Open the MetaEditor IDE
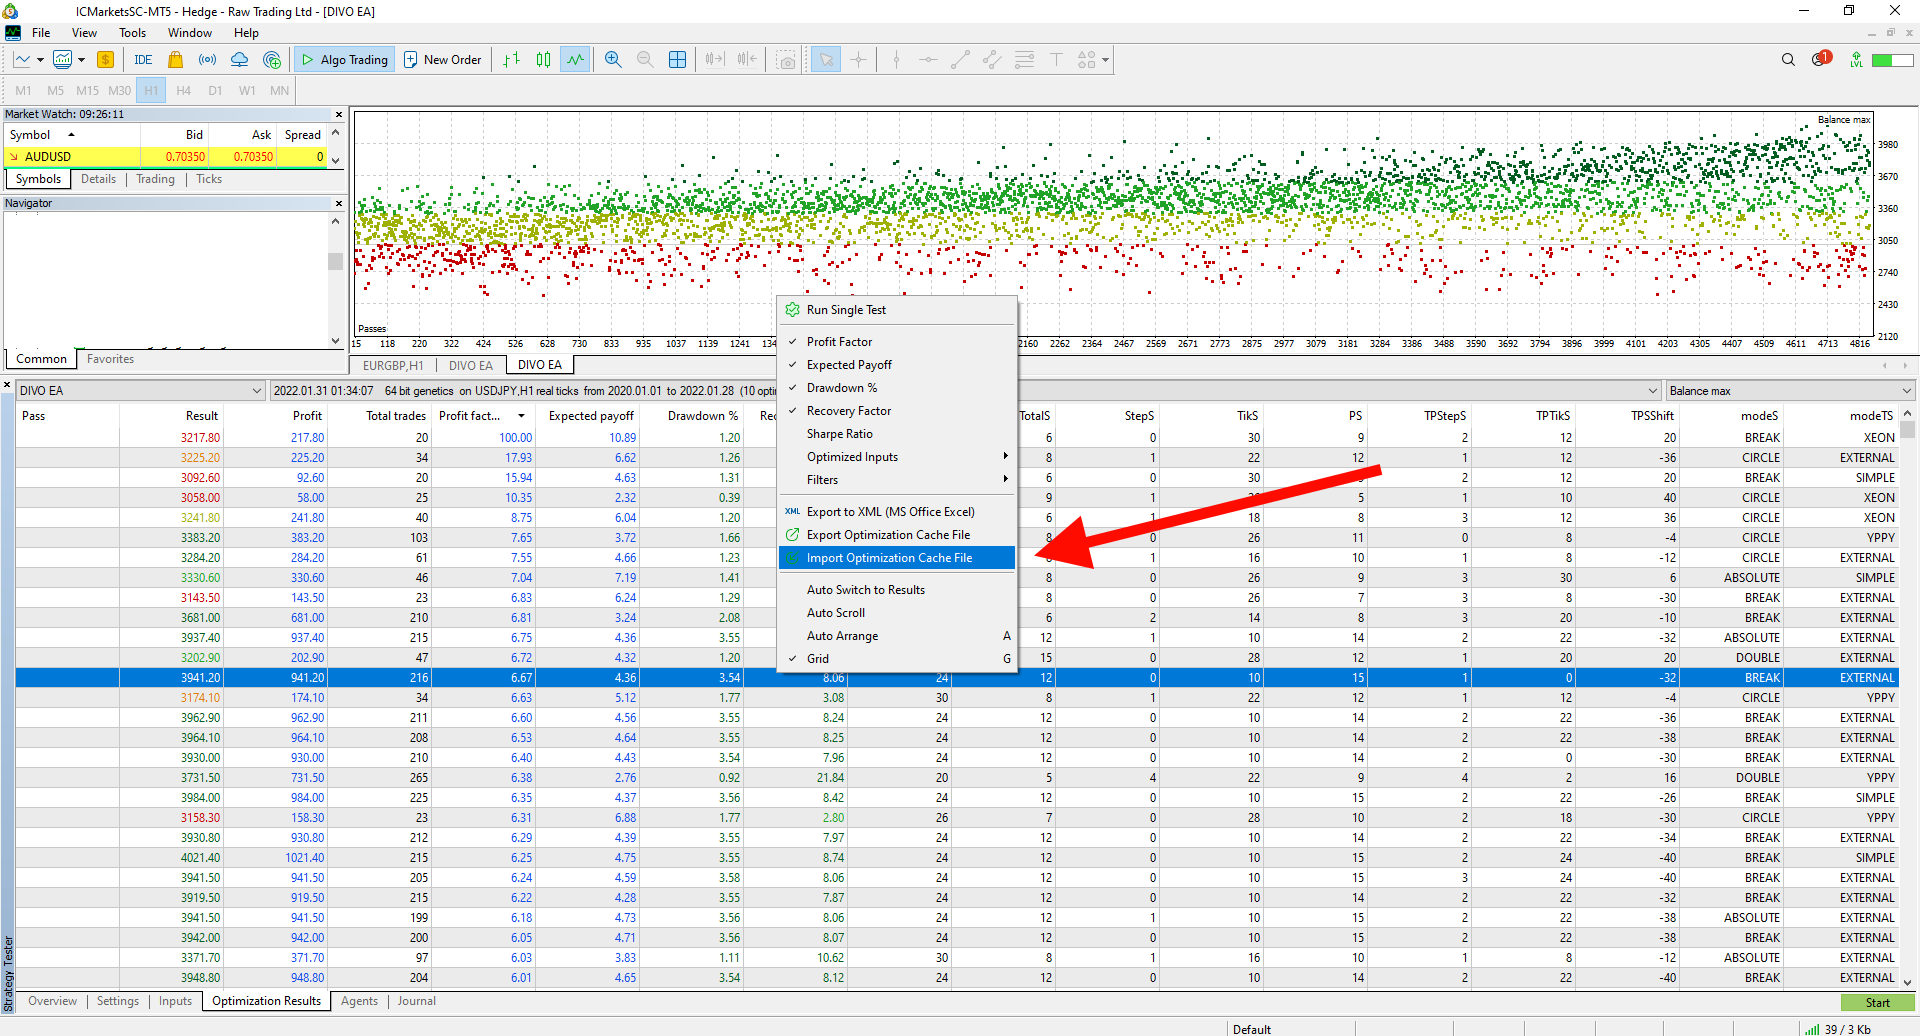This screenshot has height=1036, width=1920. (143, 60)
